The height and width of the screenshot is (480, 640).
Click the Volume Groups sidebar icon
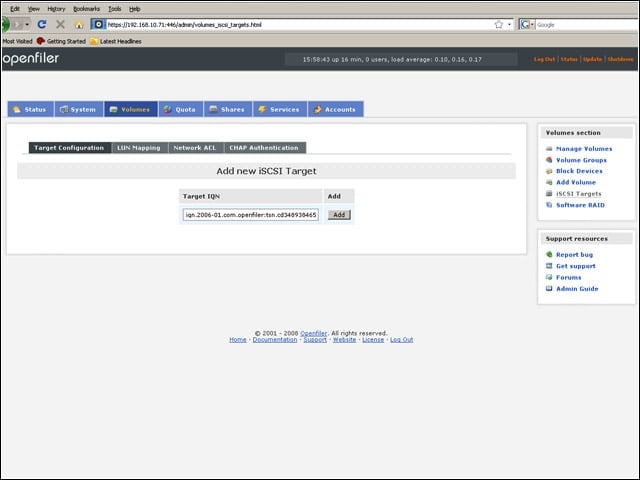tap(549, 160)
